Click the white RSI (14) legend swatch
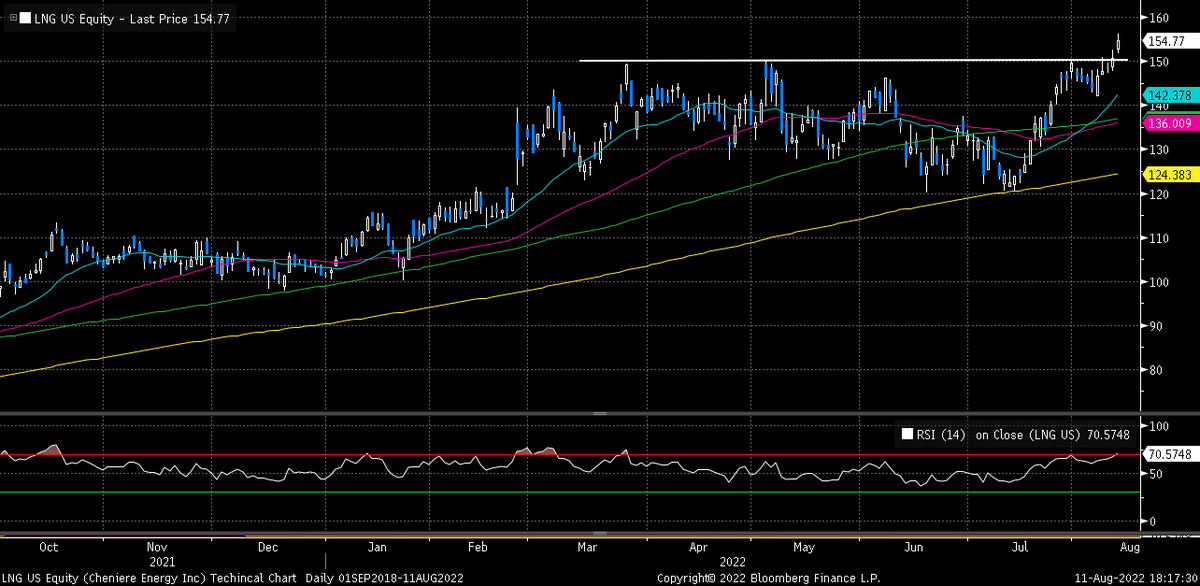This screenshot has height=586, width=1200. [x=907, y=435]
